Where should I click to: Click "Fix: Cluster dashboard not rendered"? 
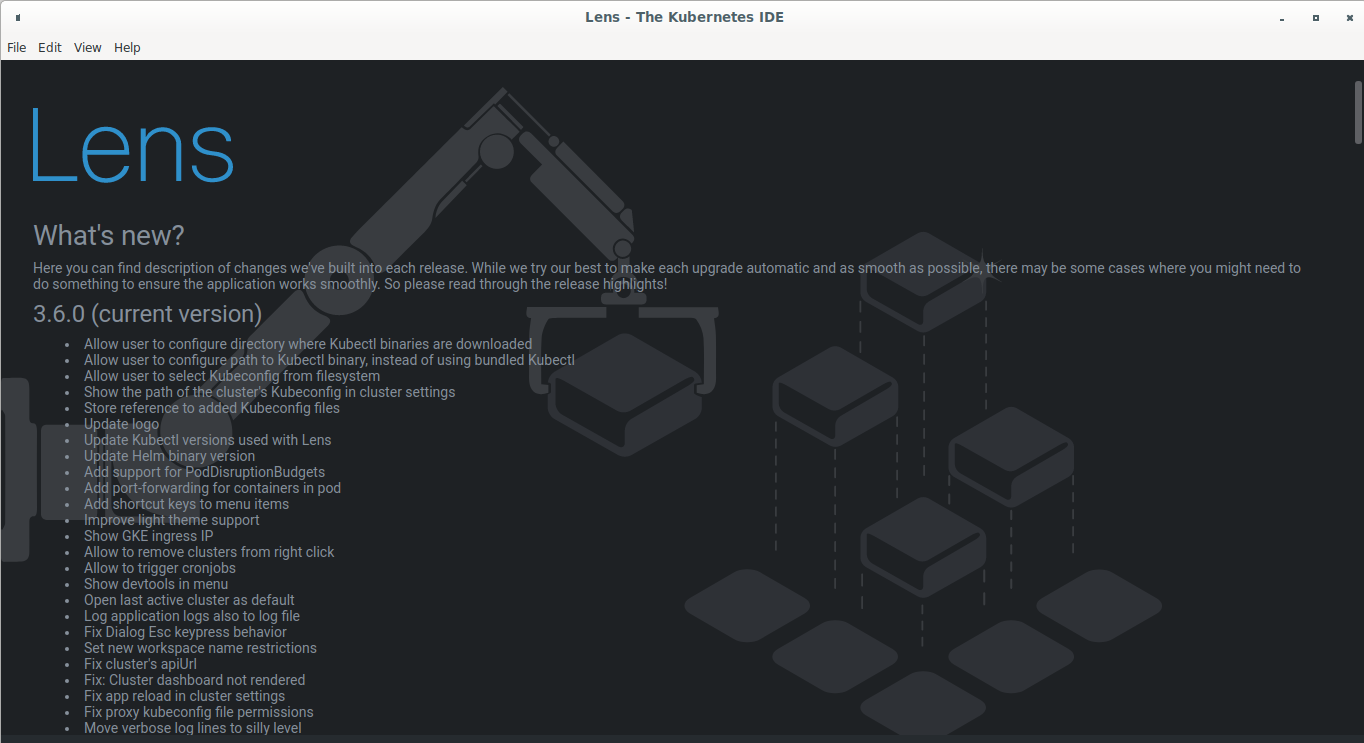[x=194, y=680]
